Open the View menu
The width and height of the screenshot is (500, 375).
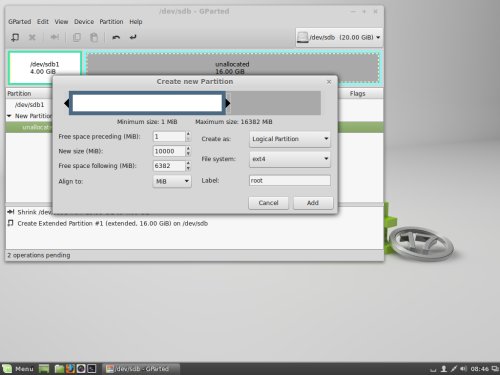click(61, 22)
